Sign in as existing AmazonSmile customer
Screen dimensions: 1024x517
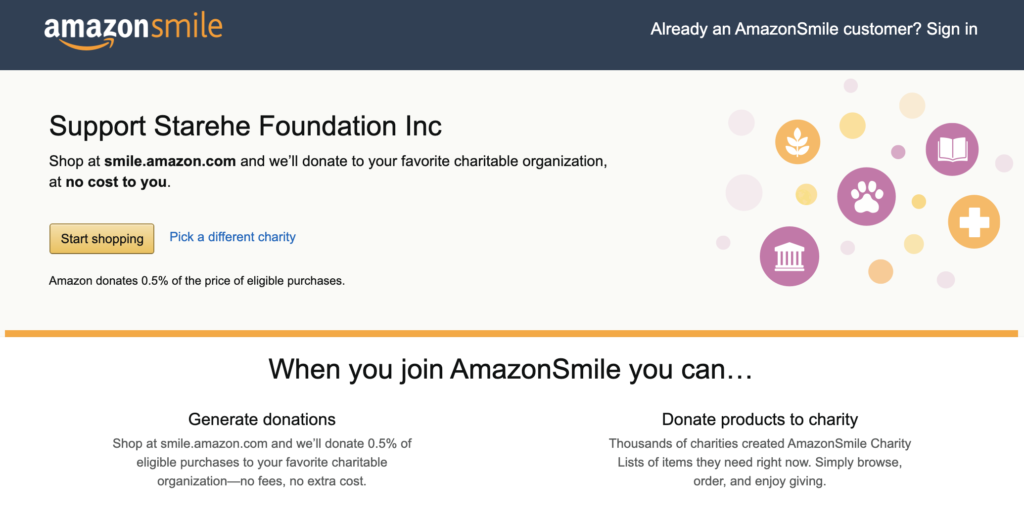click(x=813, y=29)
